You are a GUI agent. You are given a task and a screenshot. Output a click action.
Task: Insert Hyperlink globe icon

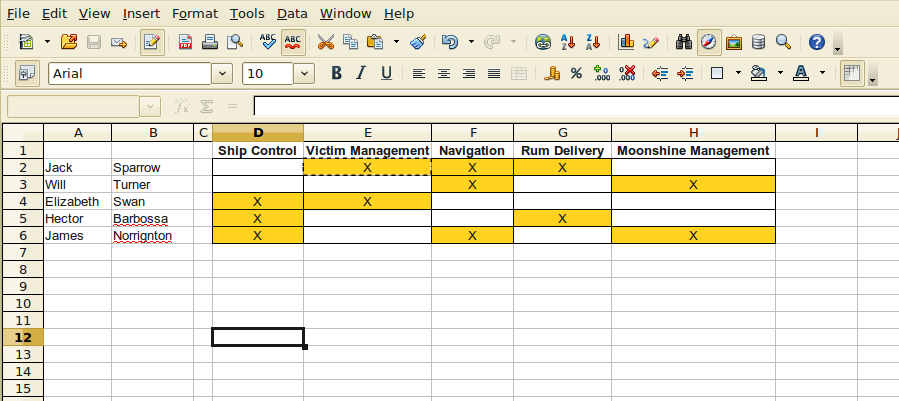[542, 42]
